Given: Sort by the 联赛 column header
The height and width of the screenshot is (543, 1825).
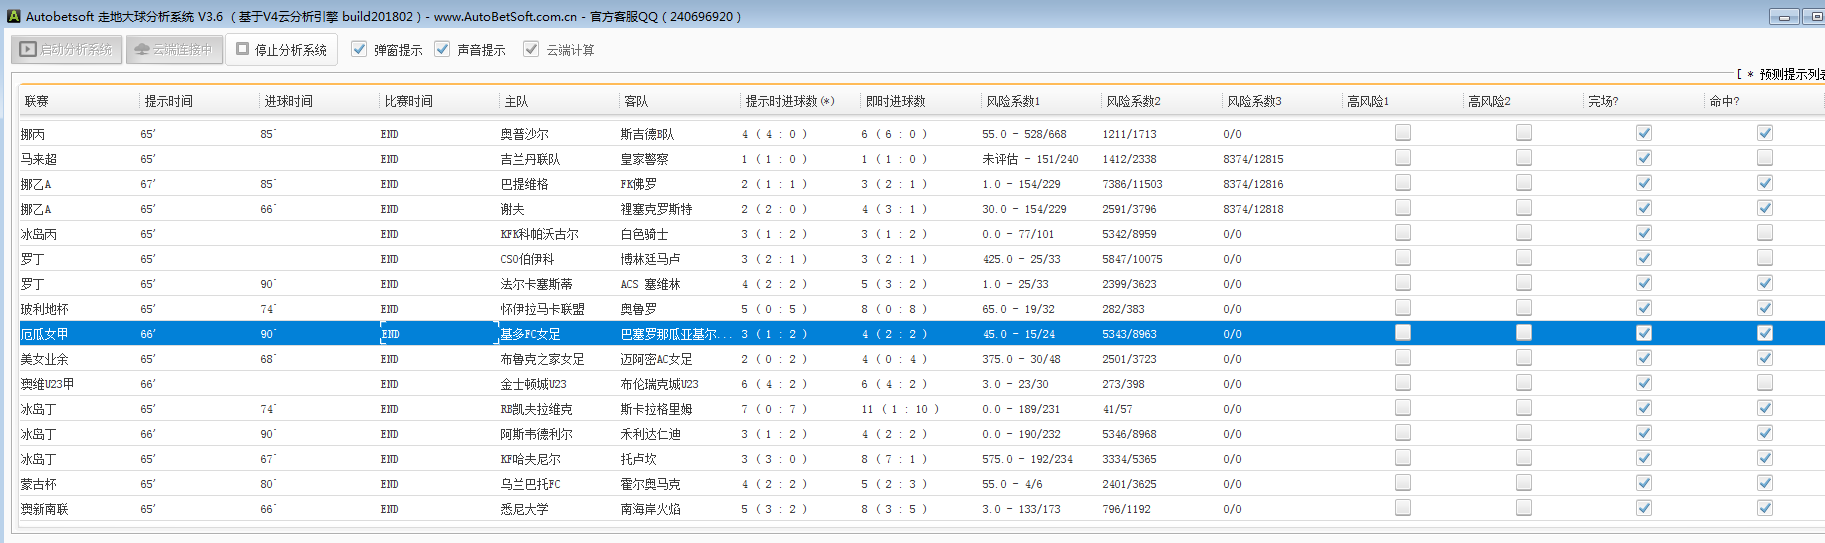Looking at the screenshot, I should click(x=37, y=101).
